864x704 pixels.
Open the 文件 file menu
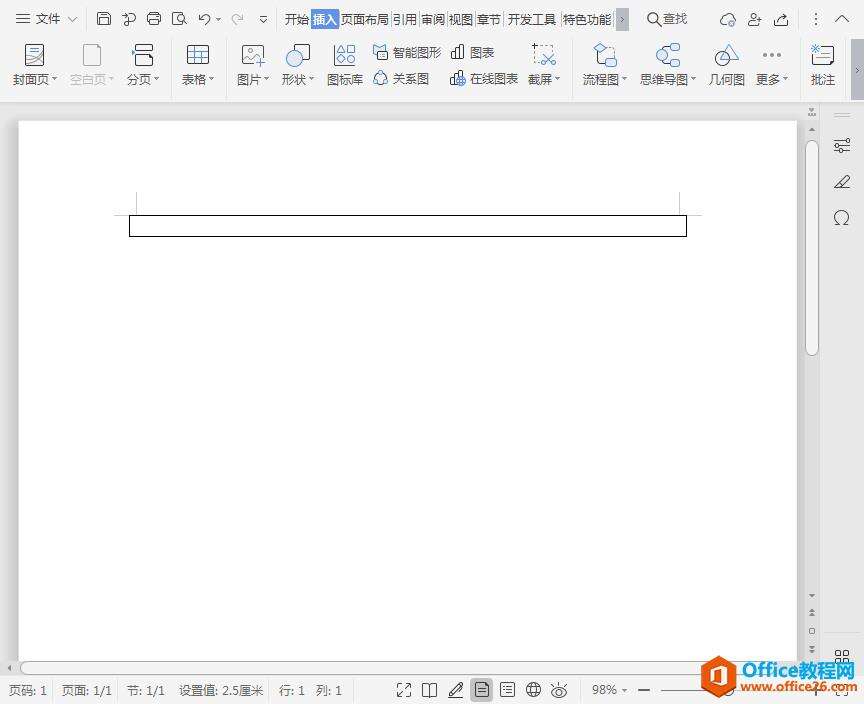[x=46, y=19]
